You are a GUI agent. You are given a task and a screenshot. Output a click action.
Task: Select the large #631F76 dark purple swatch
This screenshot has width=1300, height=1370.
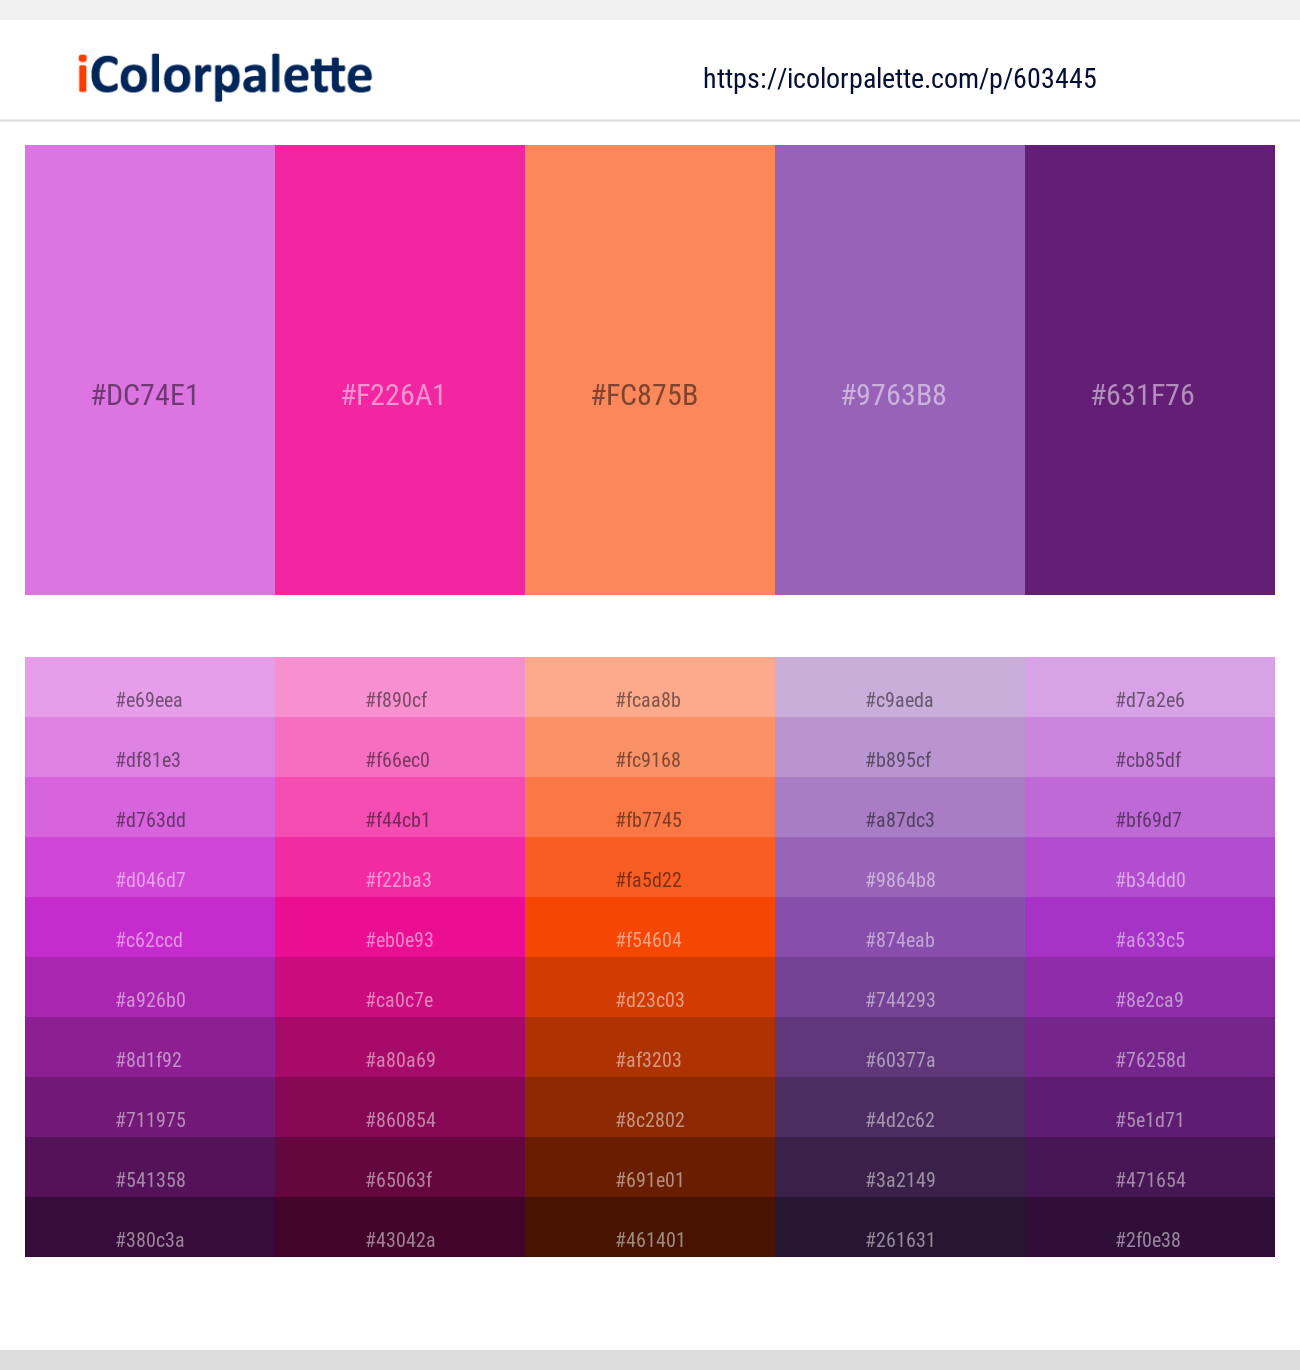[1150, 370]
